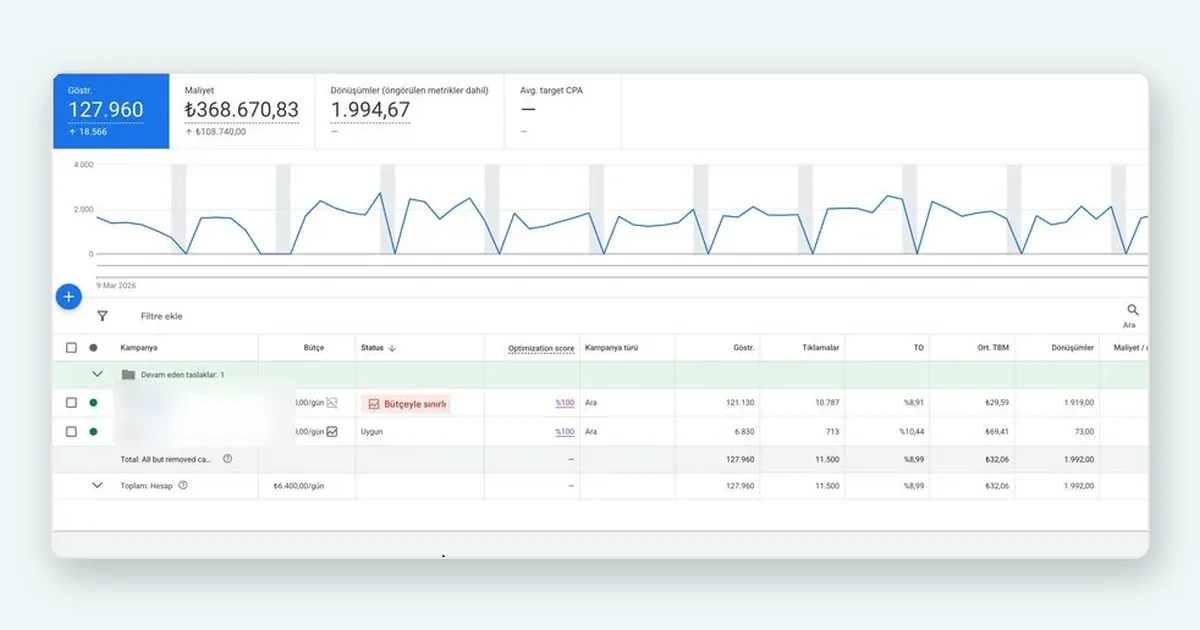Click the ₺108.740,00 cost change value

pyautogui.click(x=220, y=131)
